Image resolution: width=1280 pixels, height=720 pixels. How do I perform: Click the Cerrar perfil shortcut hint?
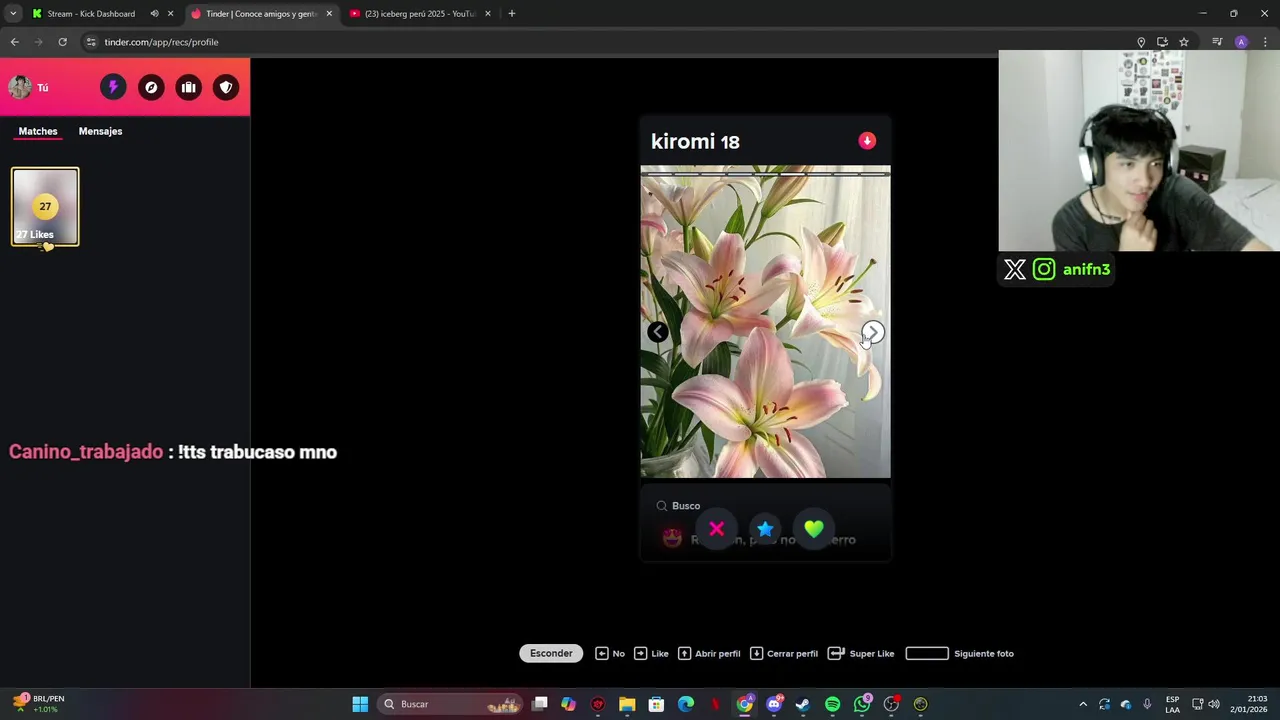[784, 653]
